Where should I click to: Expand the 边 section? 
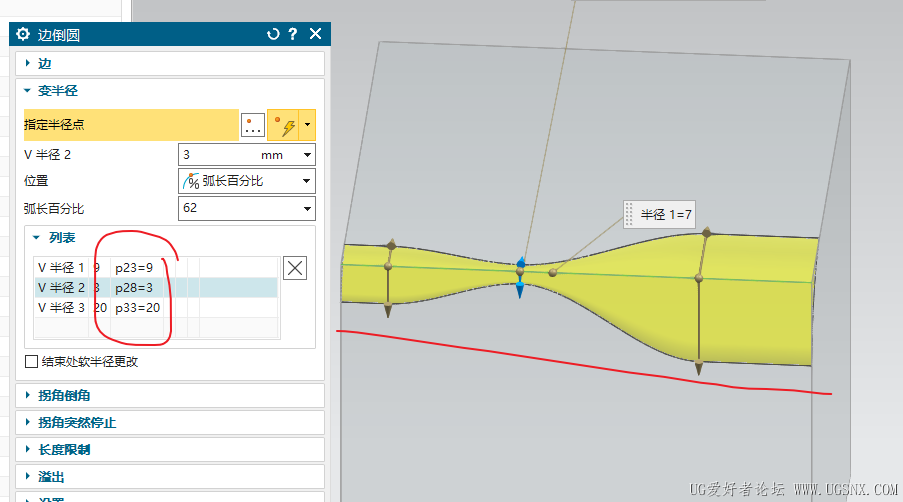click(170, 63)
